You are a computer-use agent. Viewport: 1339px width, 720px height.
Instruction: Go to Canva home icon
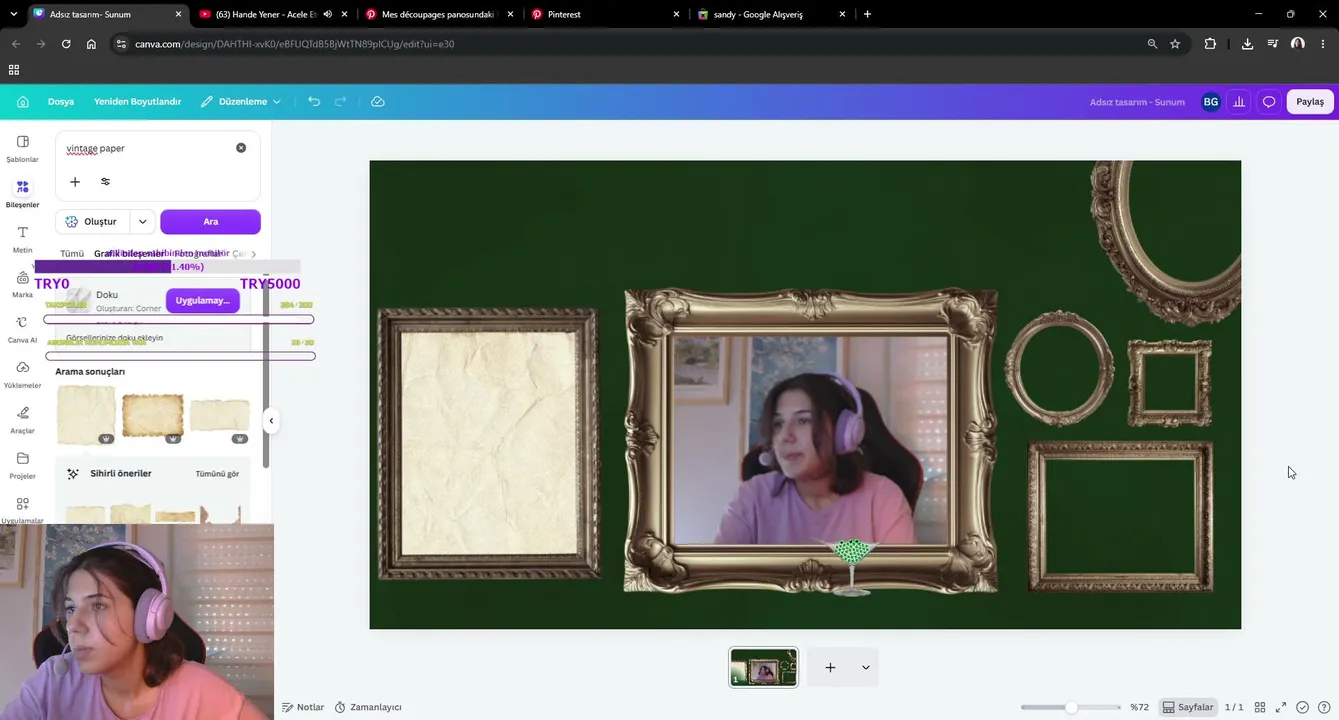tap(23, 102)
